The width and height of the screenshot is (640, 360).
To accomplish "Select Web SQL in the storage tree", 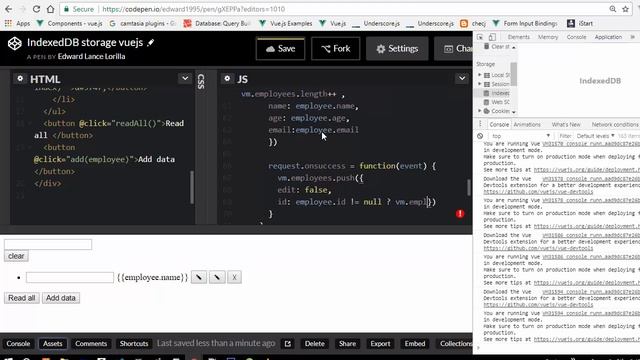I will [496, 102].
